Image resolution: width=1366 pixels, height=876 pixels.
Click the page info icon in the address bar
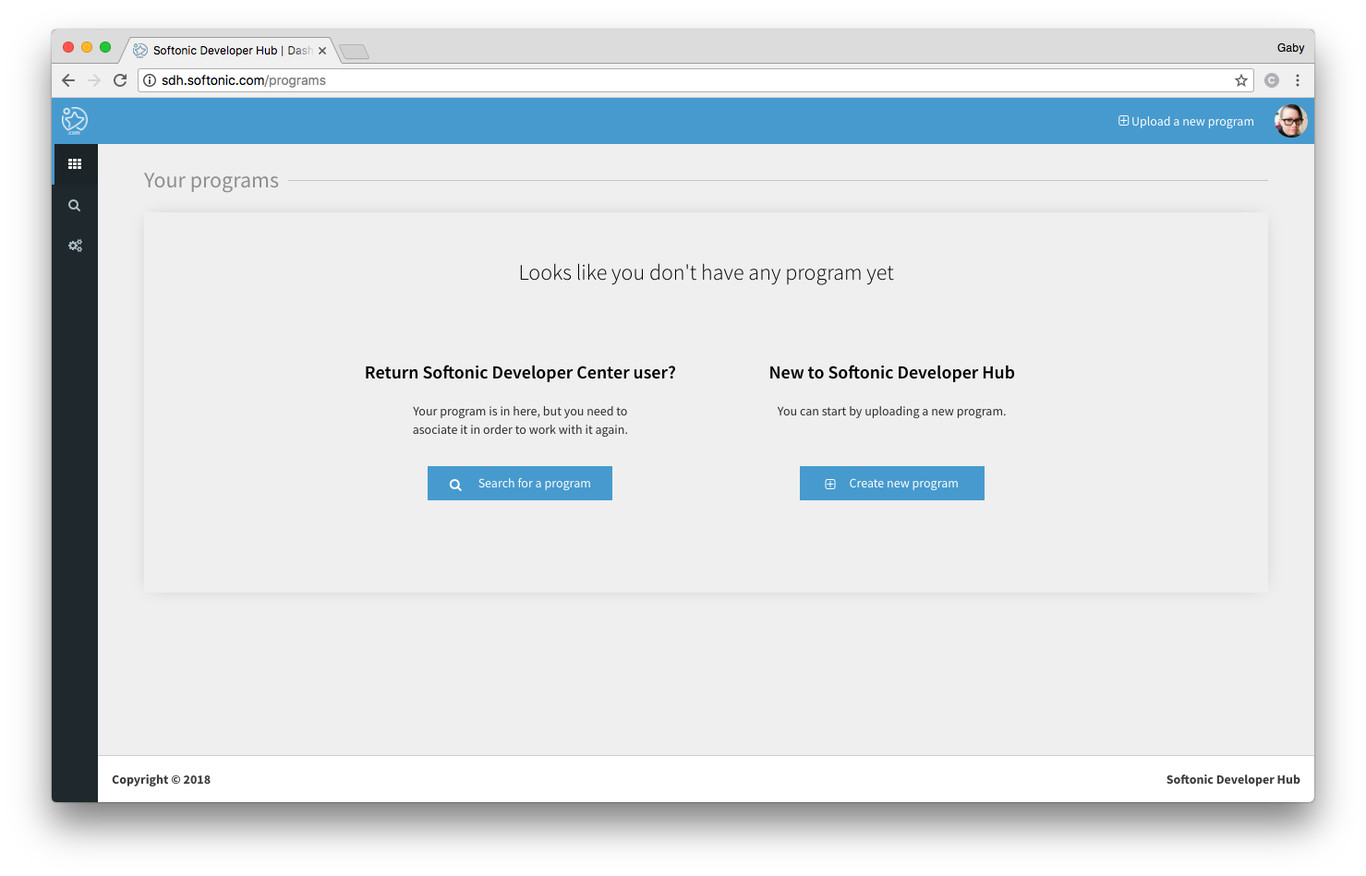148,80
